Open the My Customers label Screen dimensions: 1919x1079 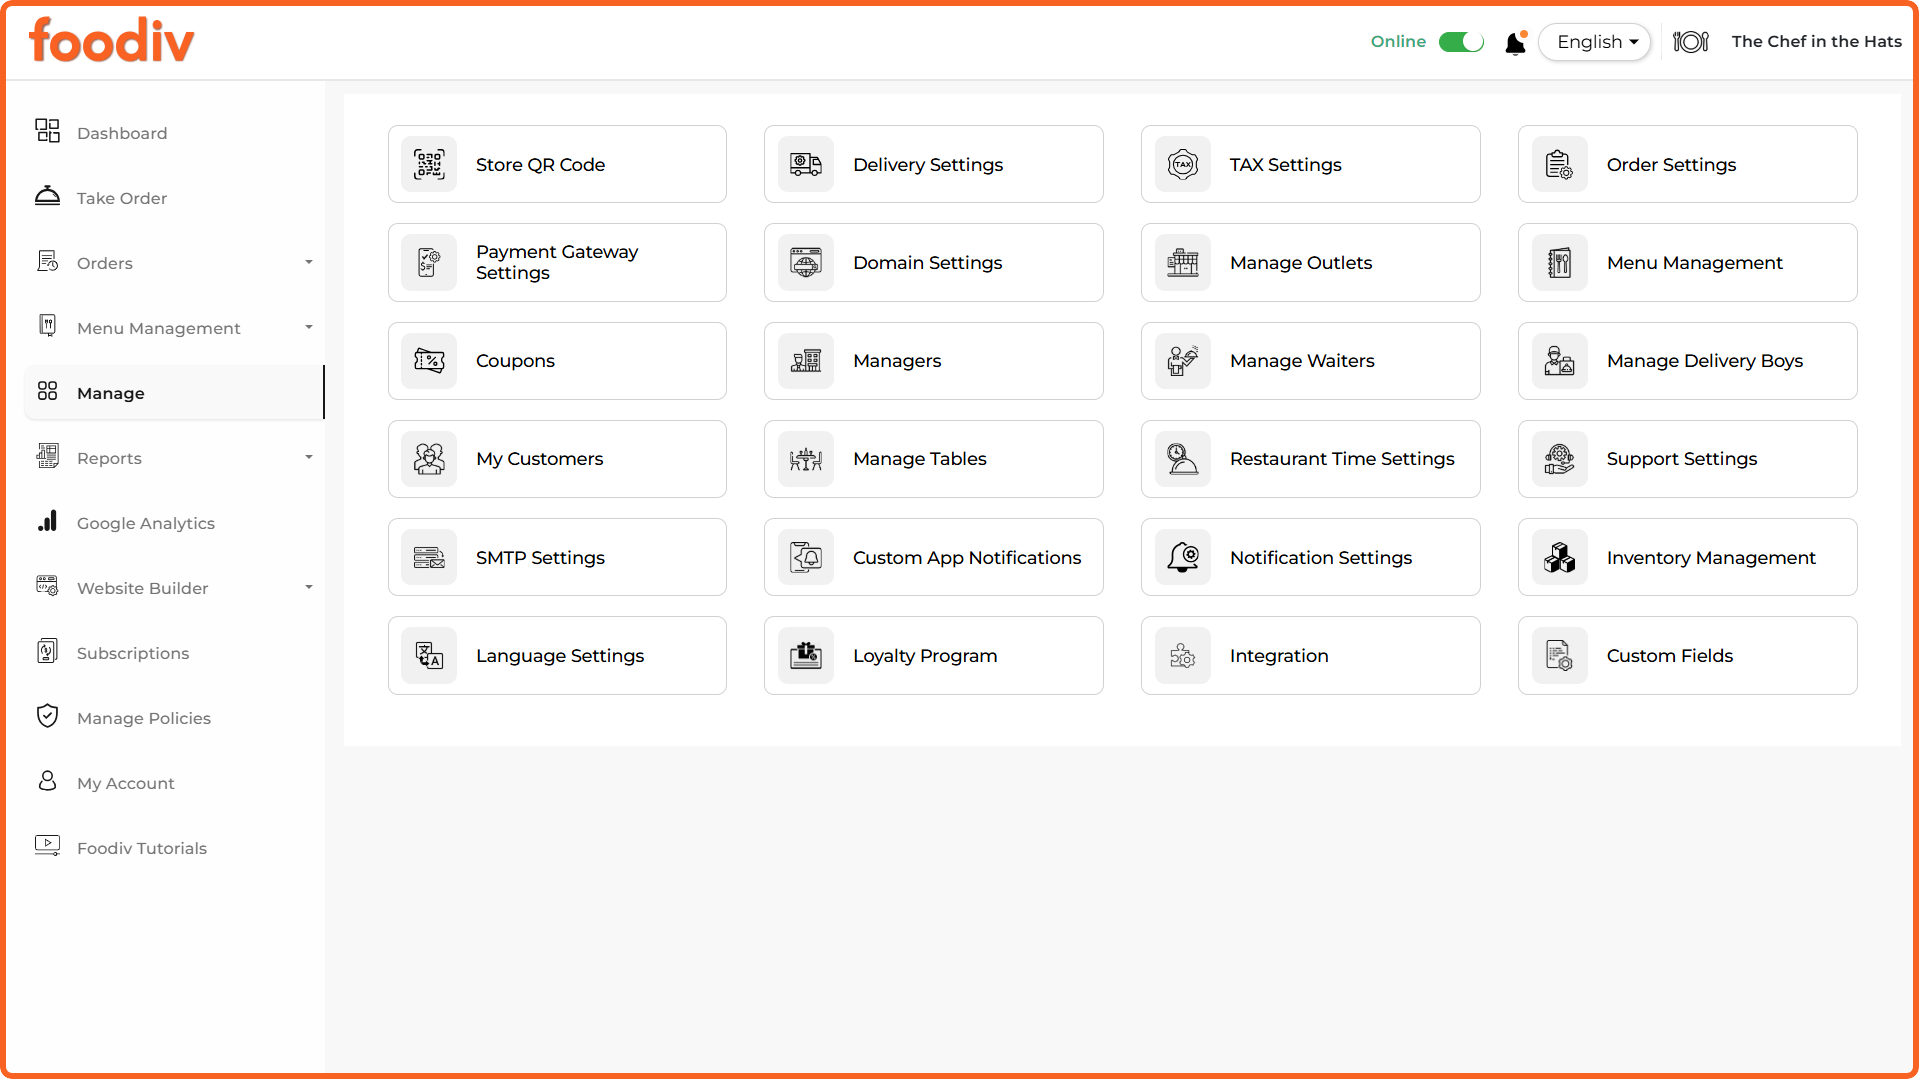[x=539, y=459]
